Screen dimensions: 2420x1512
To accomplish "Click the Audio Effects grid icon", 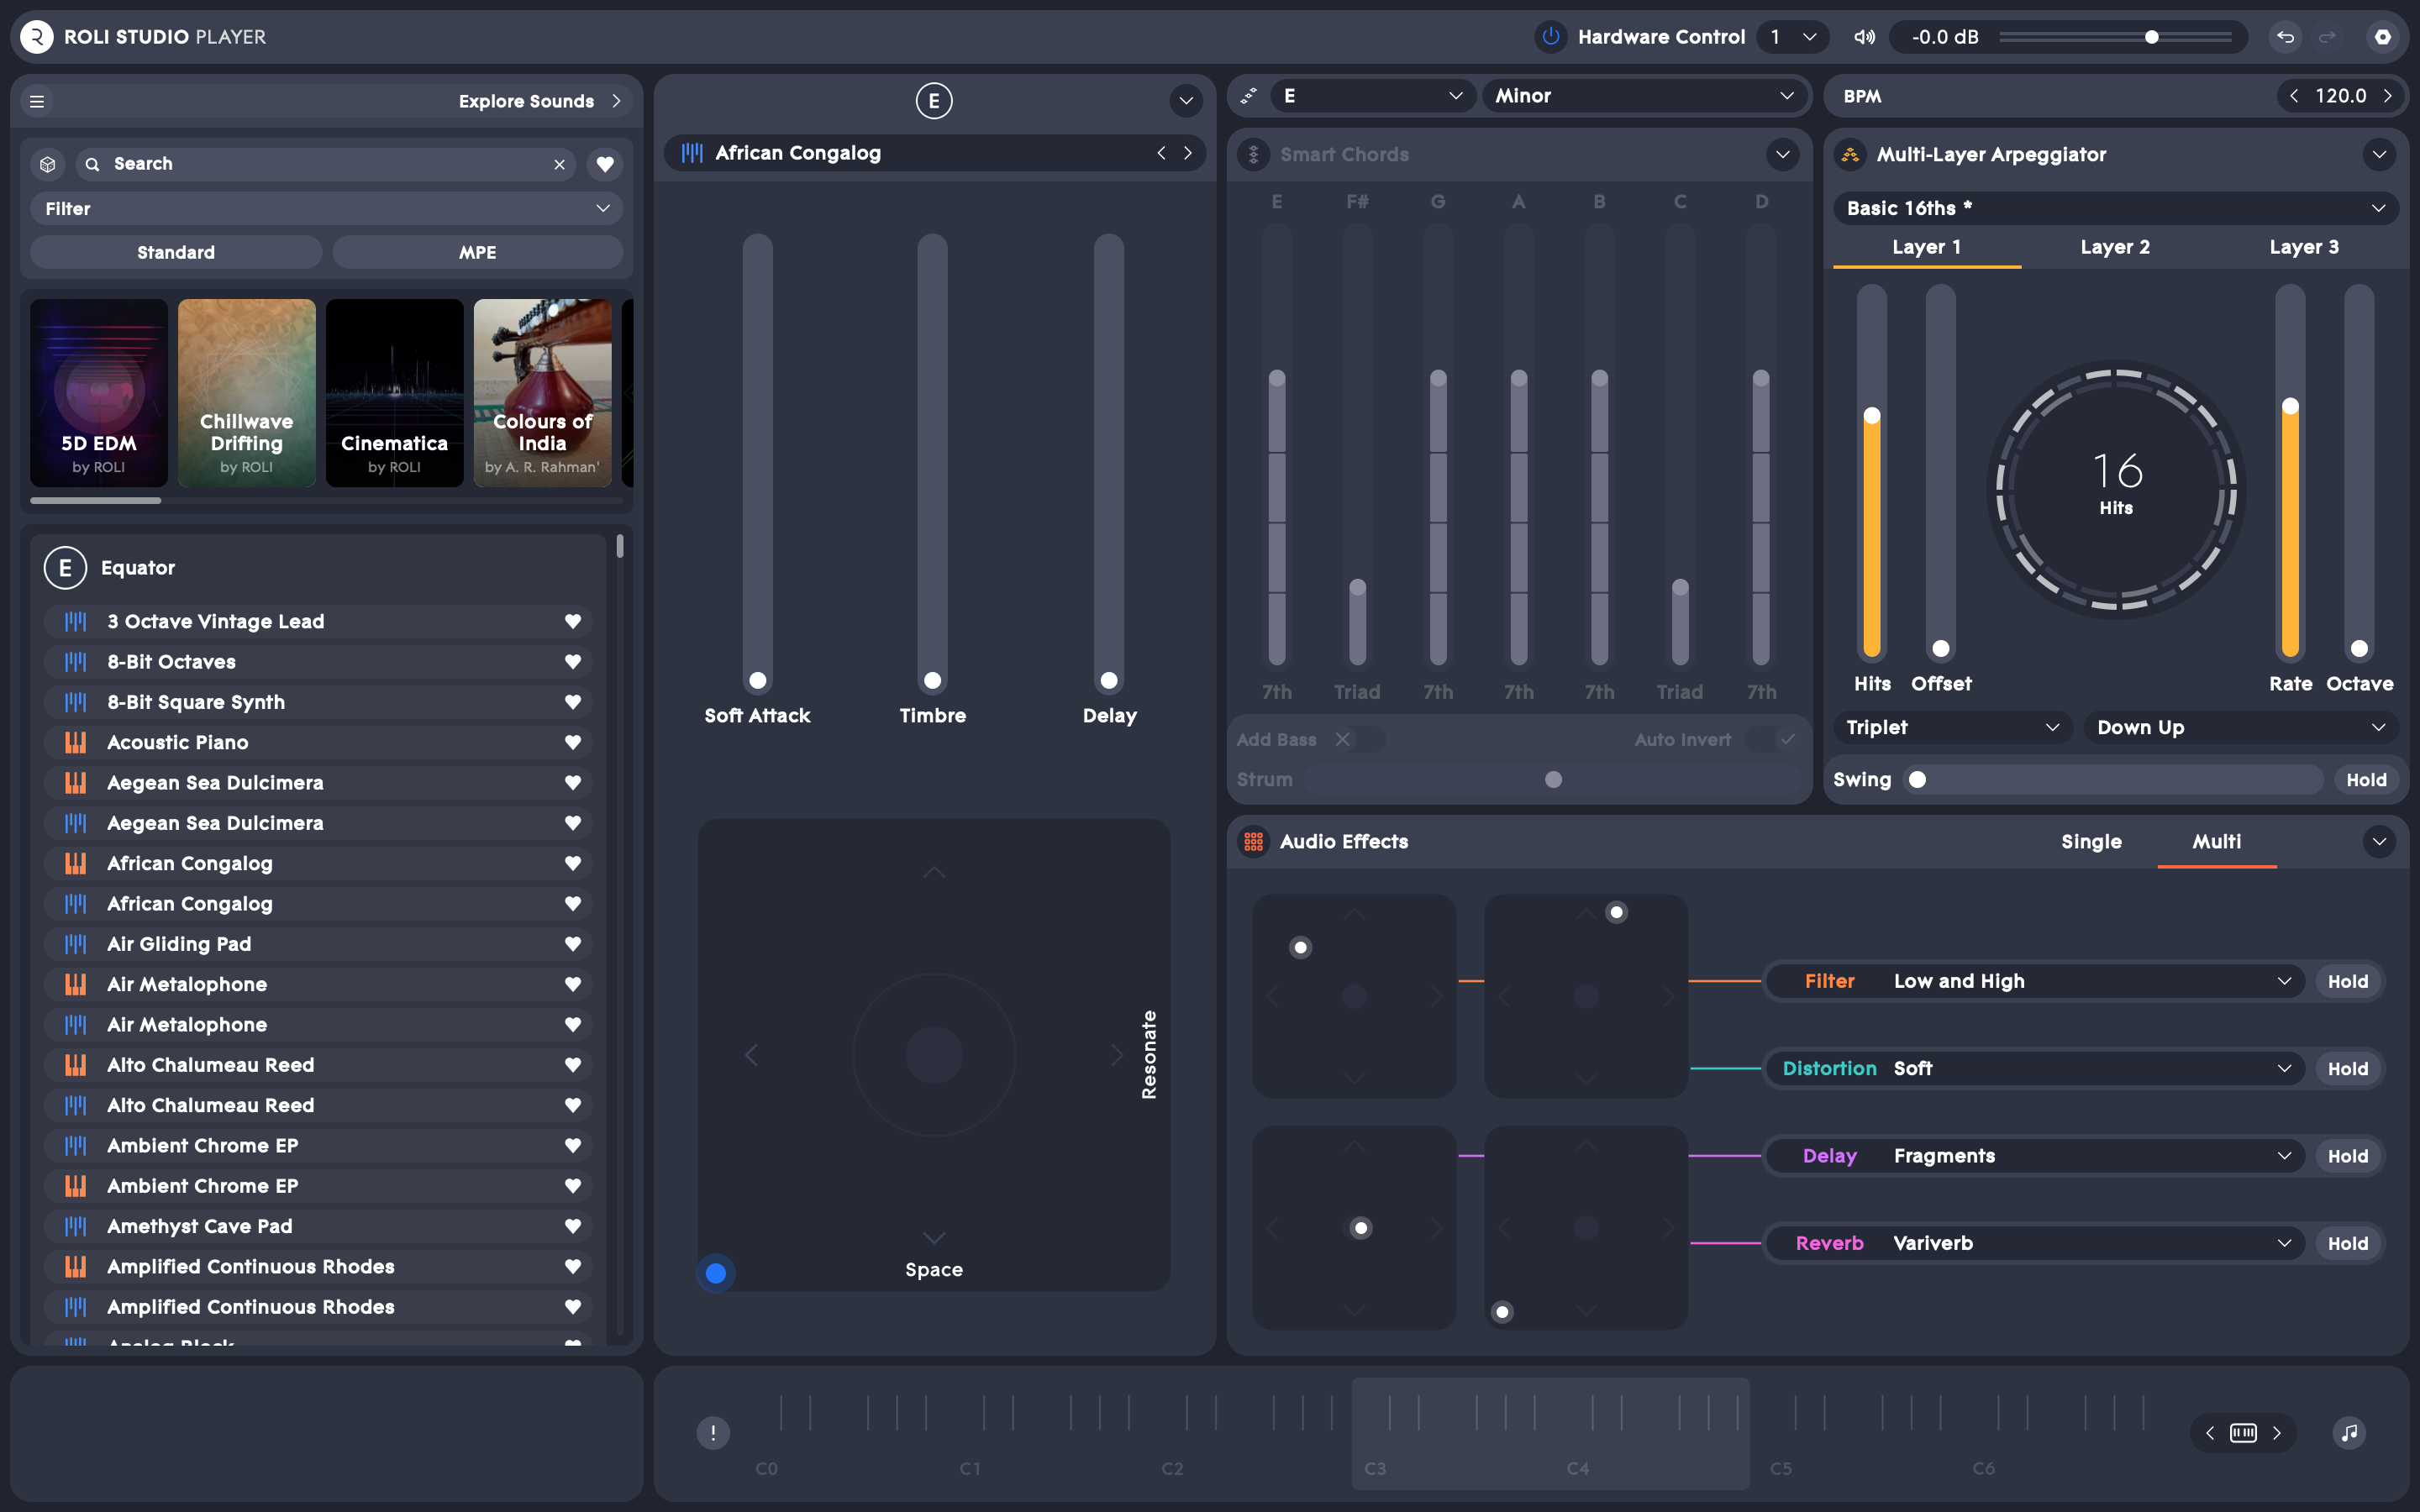I will pyautogui.click(x=1255, y=842).
